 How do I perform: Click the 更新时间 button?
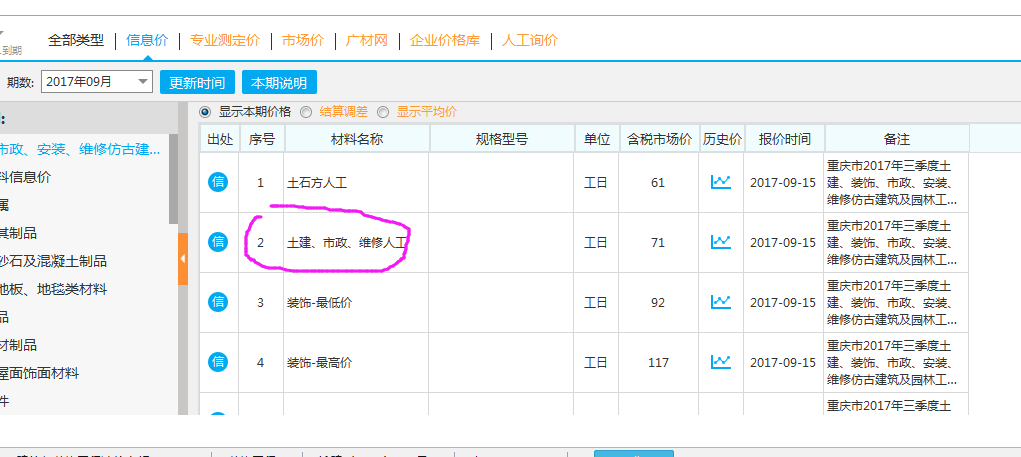pyautogui.click(x=197, y=83)
